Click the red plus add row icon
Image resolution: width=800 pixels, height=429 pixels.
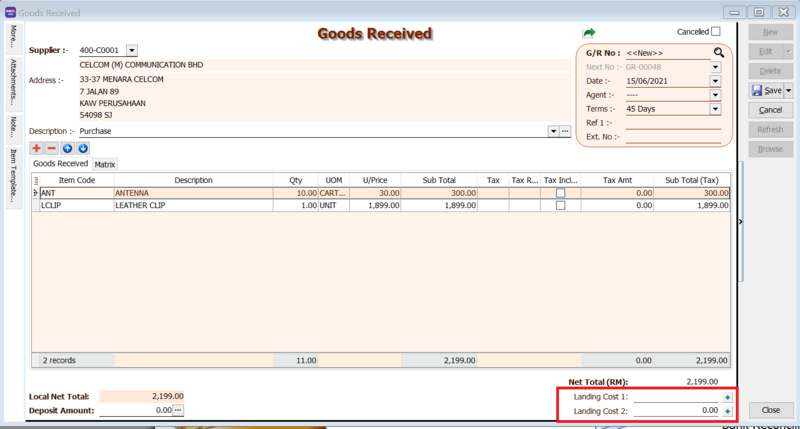[x=37, y=148]
